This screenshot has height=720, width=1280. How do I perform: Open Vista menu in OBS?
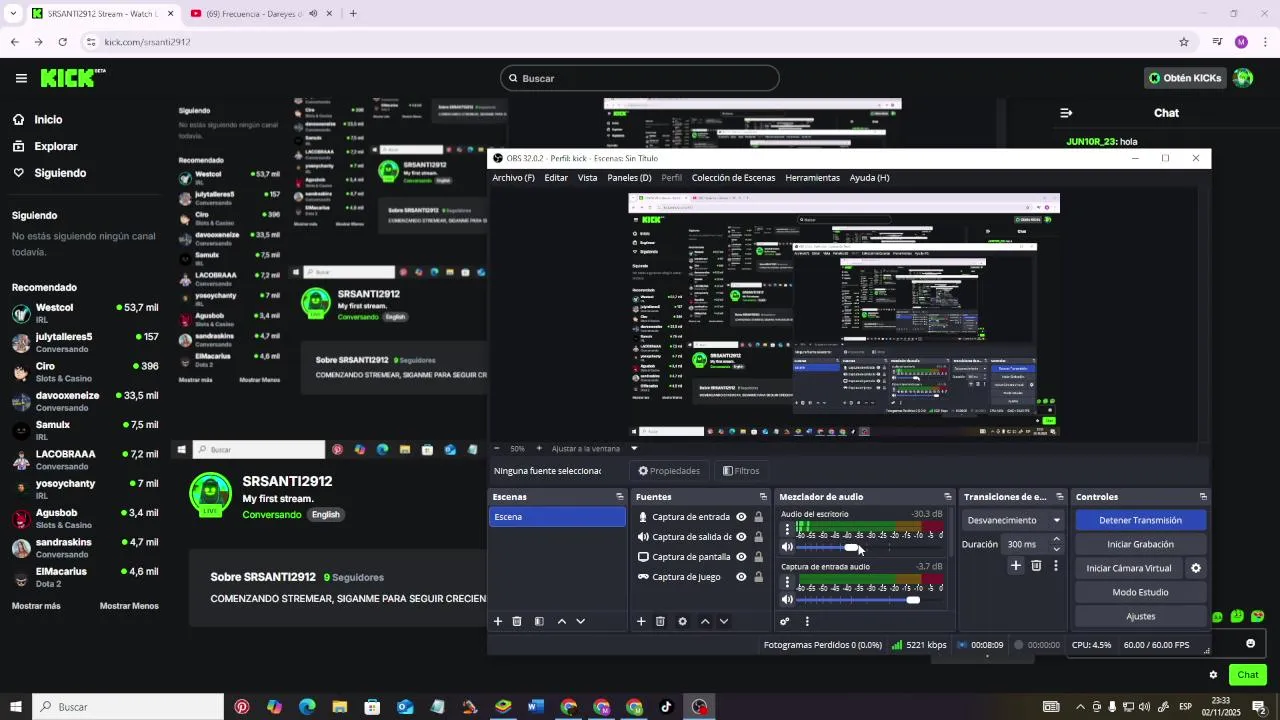pos(587,178)
